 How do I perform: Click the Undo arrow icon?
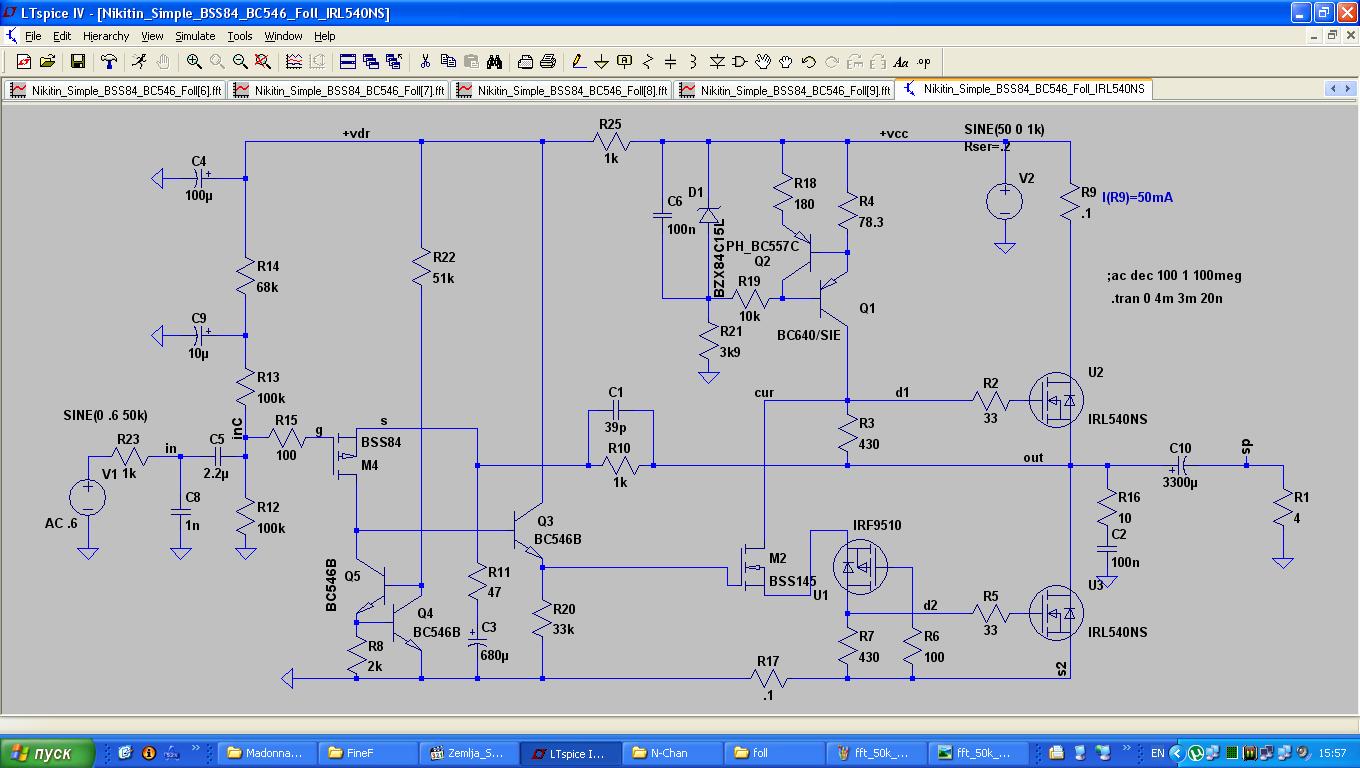(809, 62)
